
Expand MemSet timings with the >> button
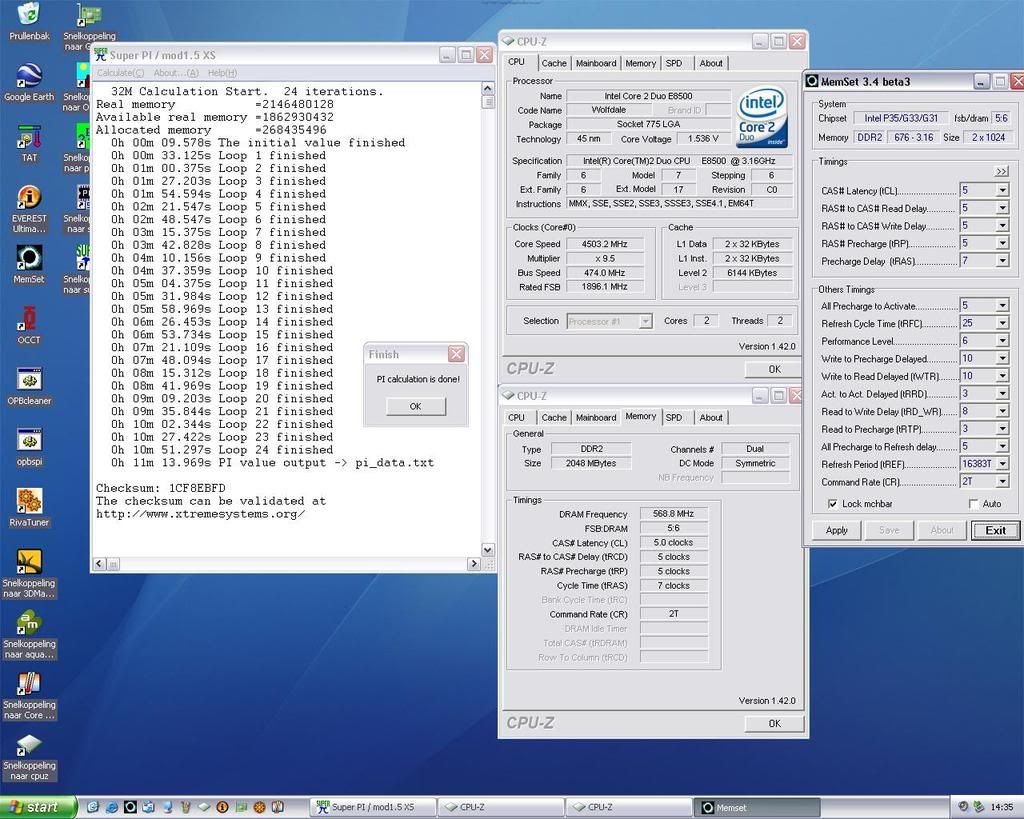1001,171
